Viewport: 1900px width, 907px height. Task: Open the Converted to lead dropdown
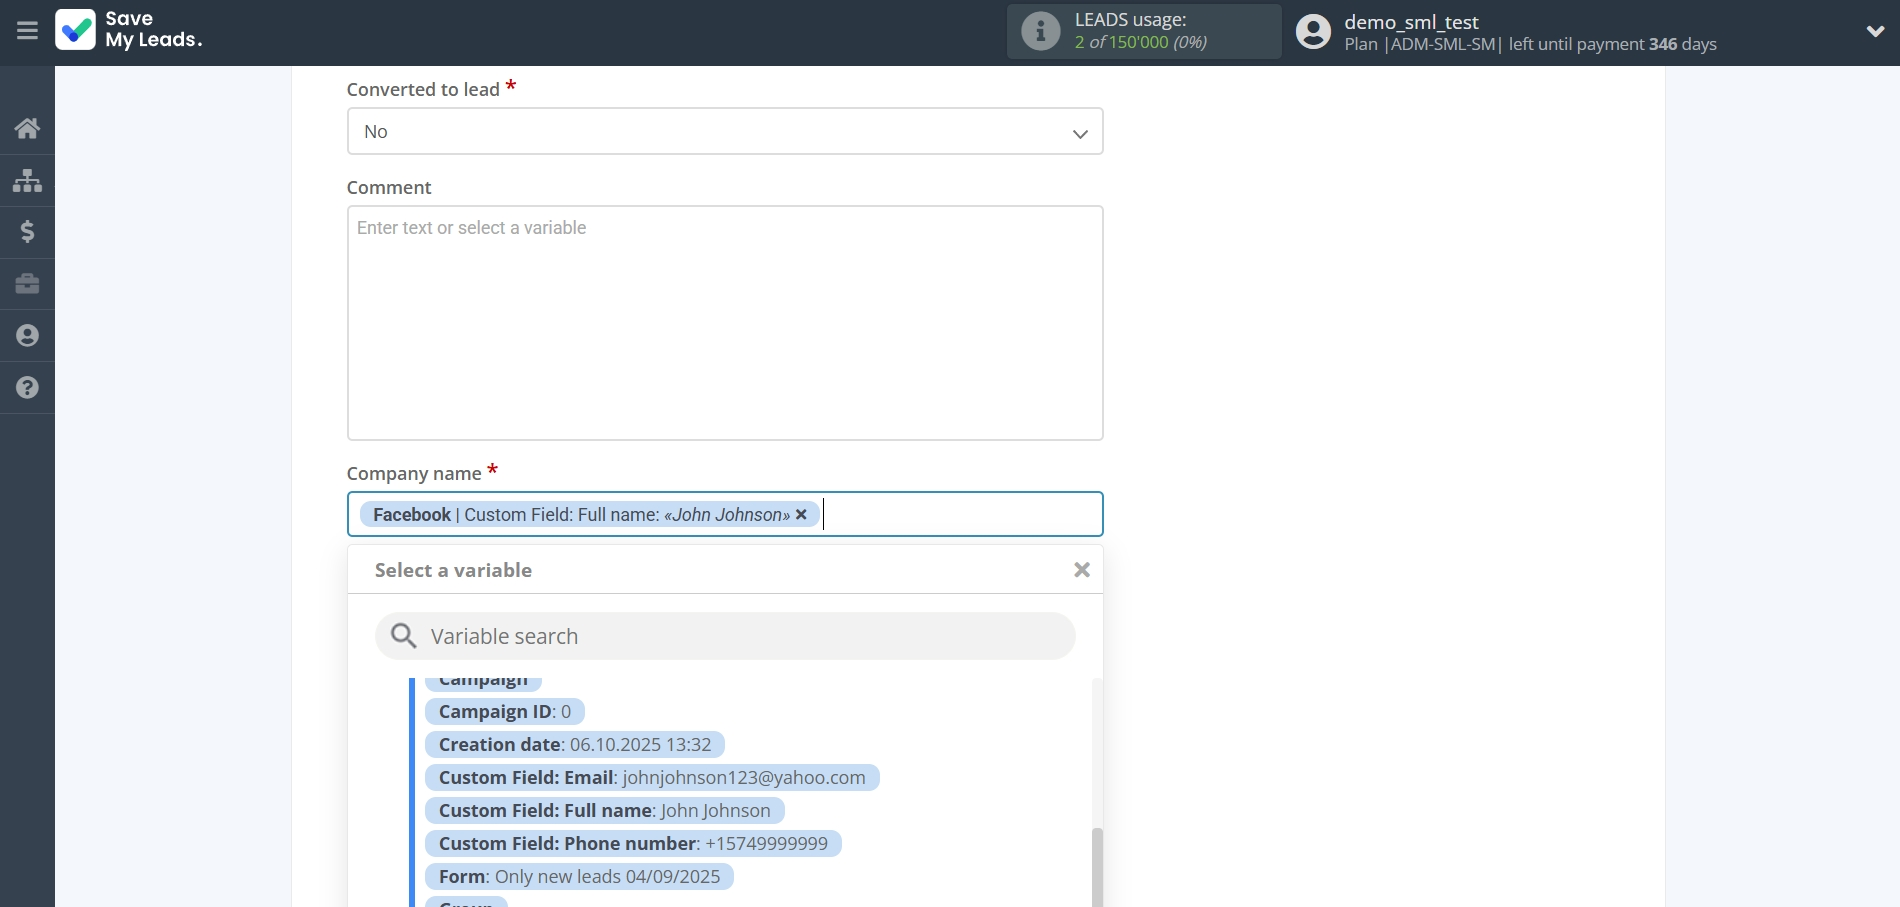point(724,132)
